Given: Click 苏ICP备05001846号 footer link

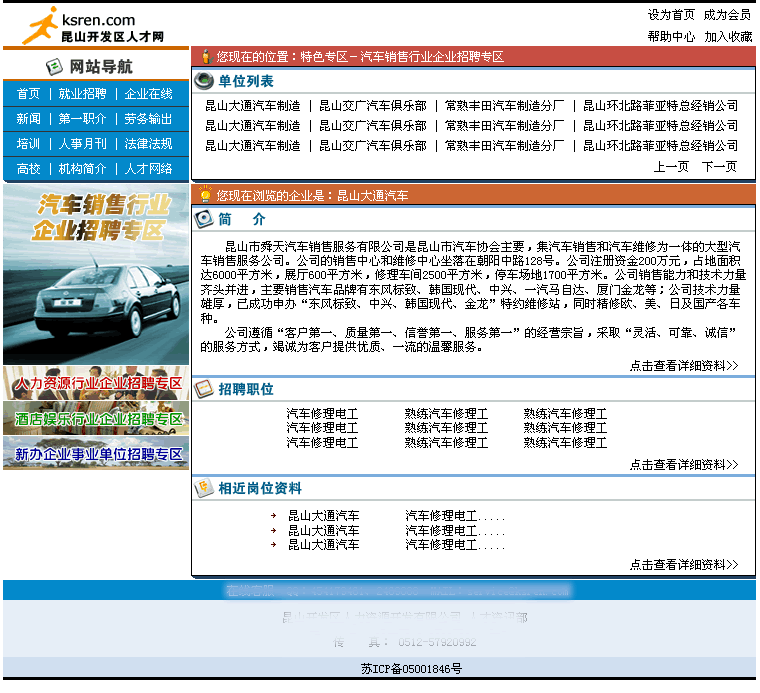Looking at the screenshot, I should [x=411, y=669].
